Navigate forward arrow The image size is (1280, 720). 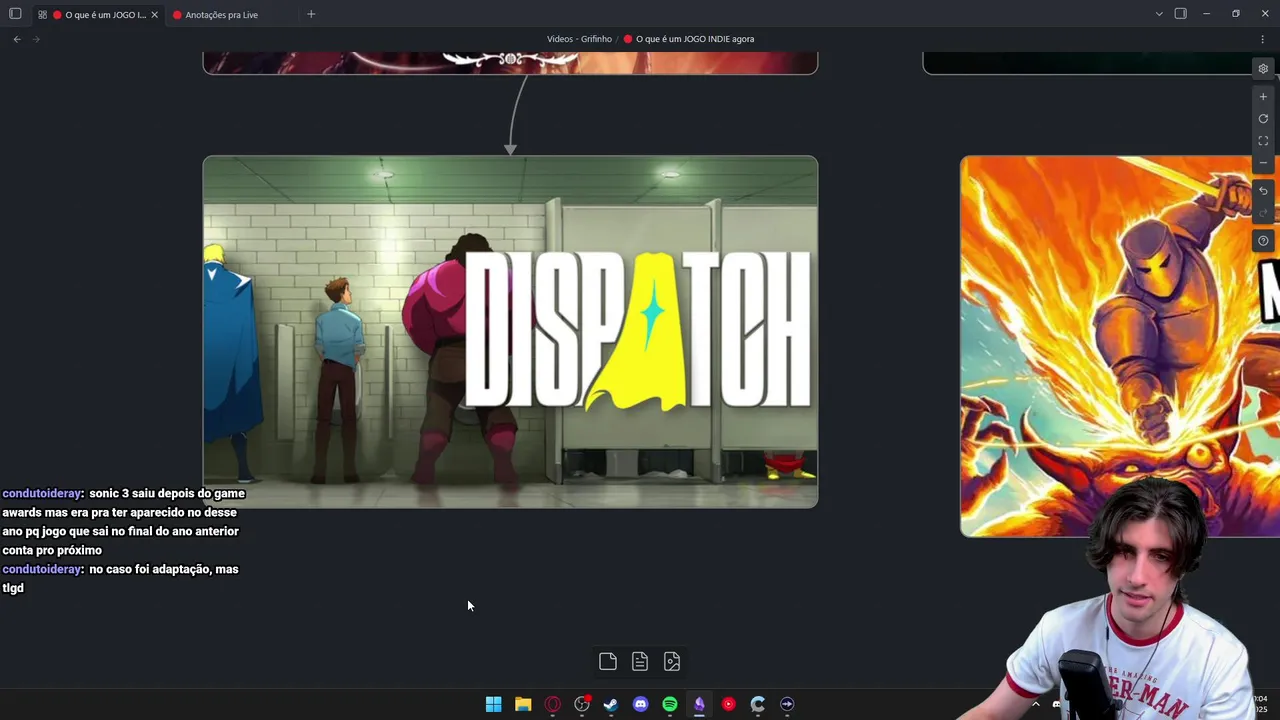[x=37, y=39]
